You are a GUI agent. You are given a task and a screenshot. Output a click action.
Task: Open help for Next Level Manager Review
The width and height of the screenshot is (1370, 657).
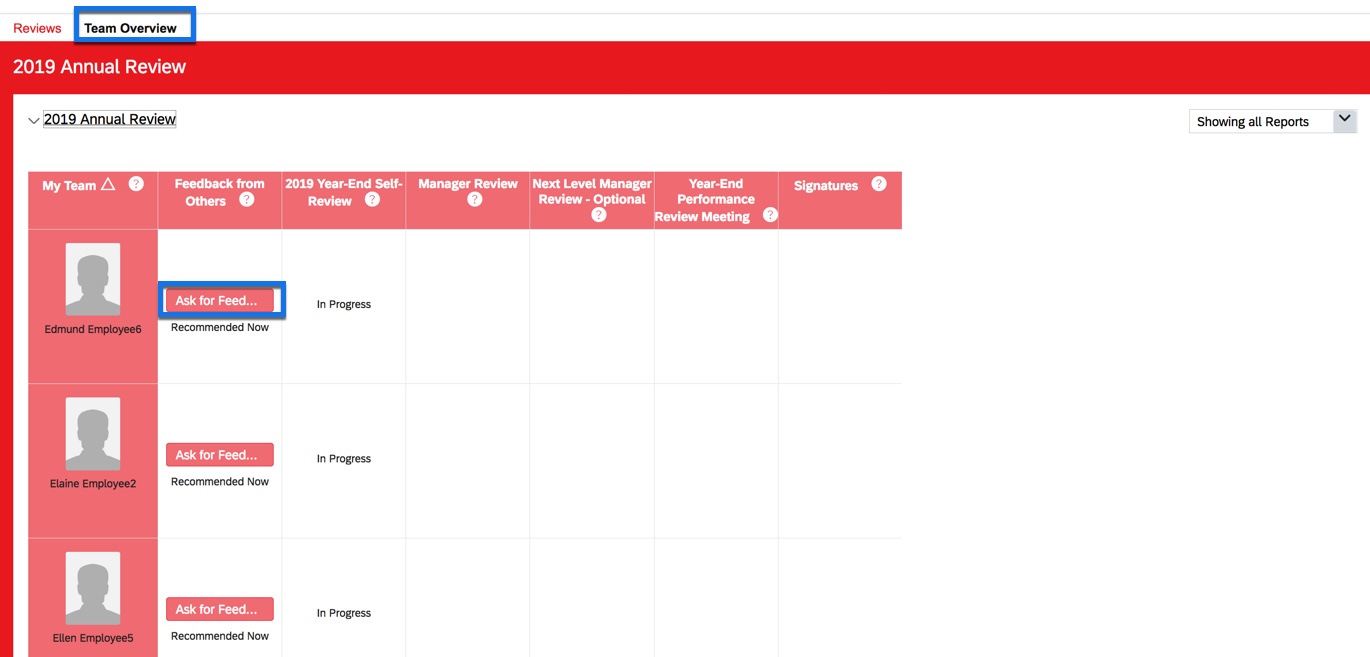point(598,215)
